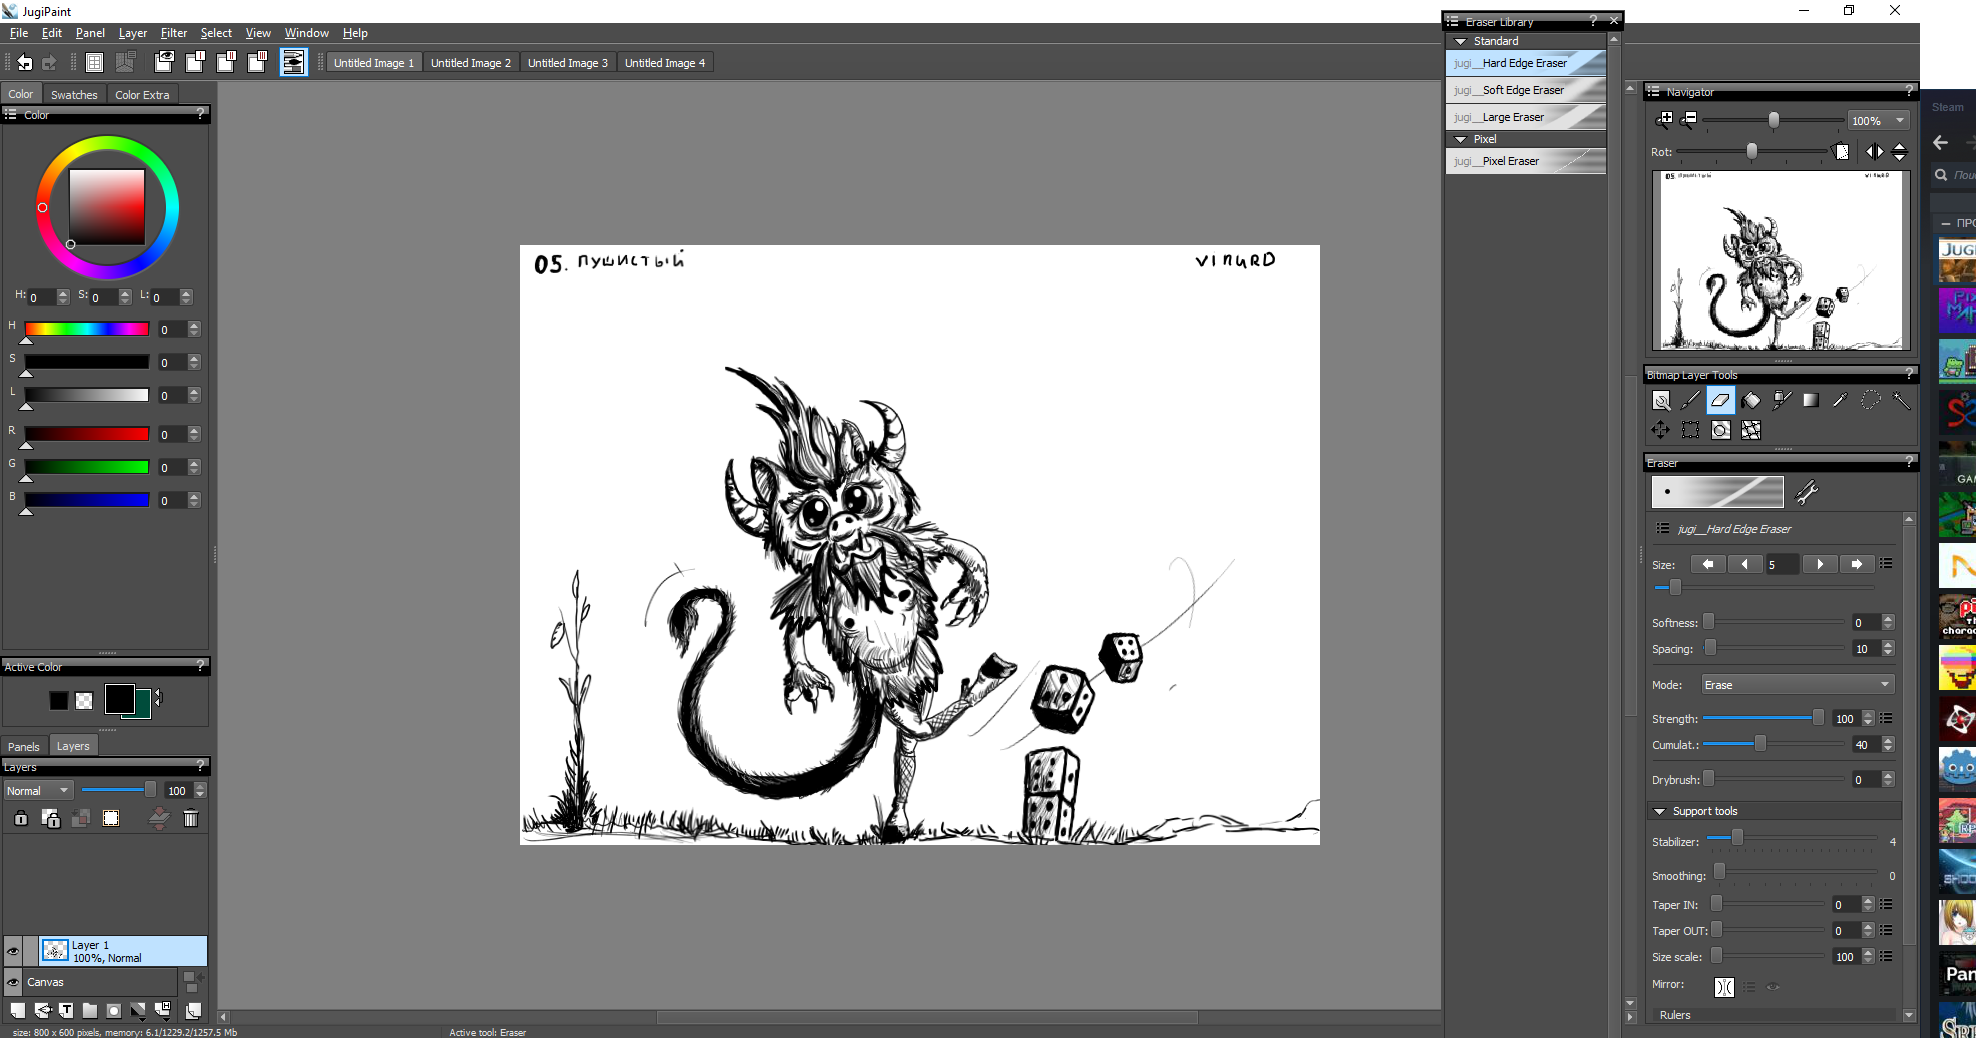Toggle the layer lock icon

pos(21,819)
